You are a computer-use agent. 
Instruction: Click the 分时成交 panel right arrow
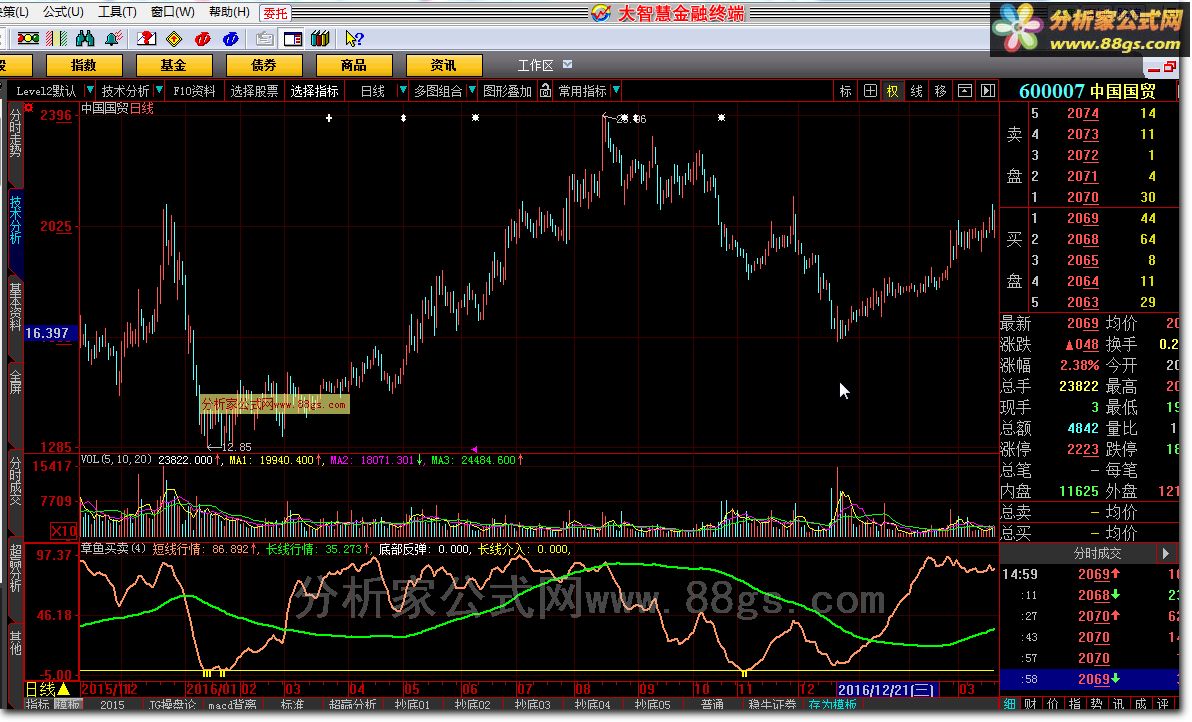1165,553
